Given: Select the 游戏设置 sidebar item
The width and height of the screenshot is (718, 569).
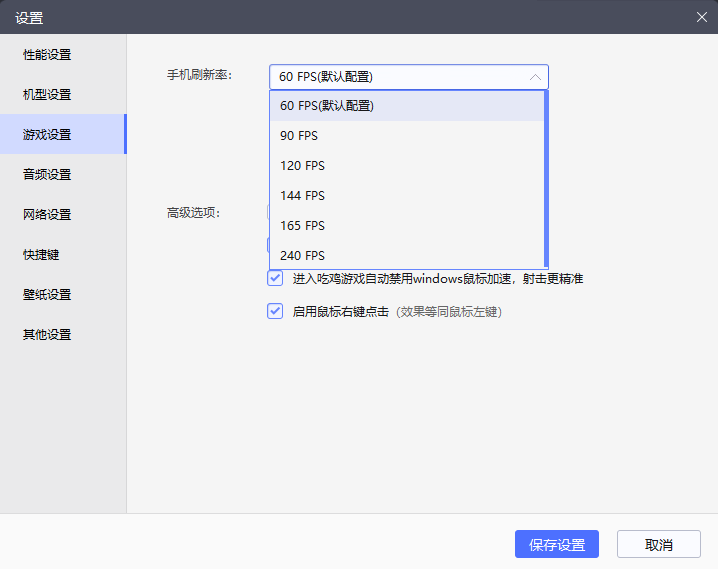Looking at the screenshot, I should point(63,134).
